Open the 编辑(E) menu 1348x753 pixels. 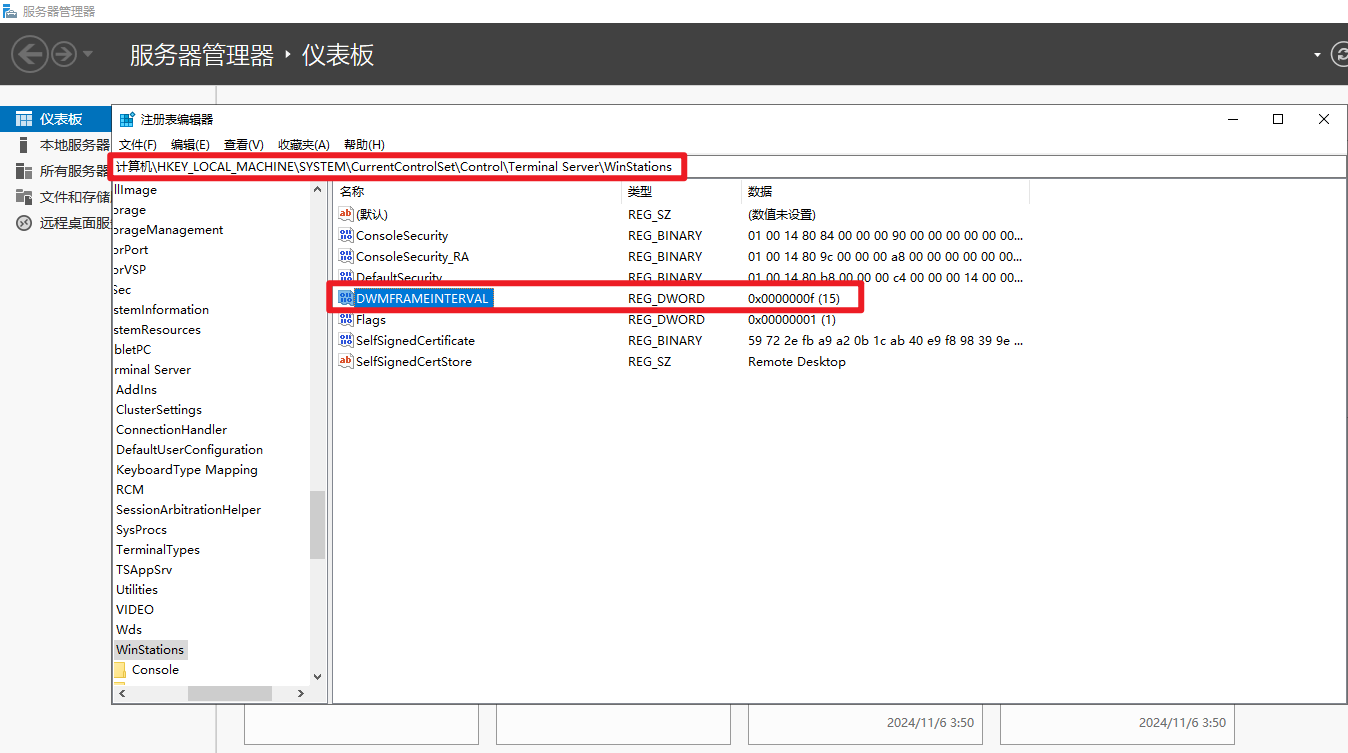click(190, 145)
